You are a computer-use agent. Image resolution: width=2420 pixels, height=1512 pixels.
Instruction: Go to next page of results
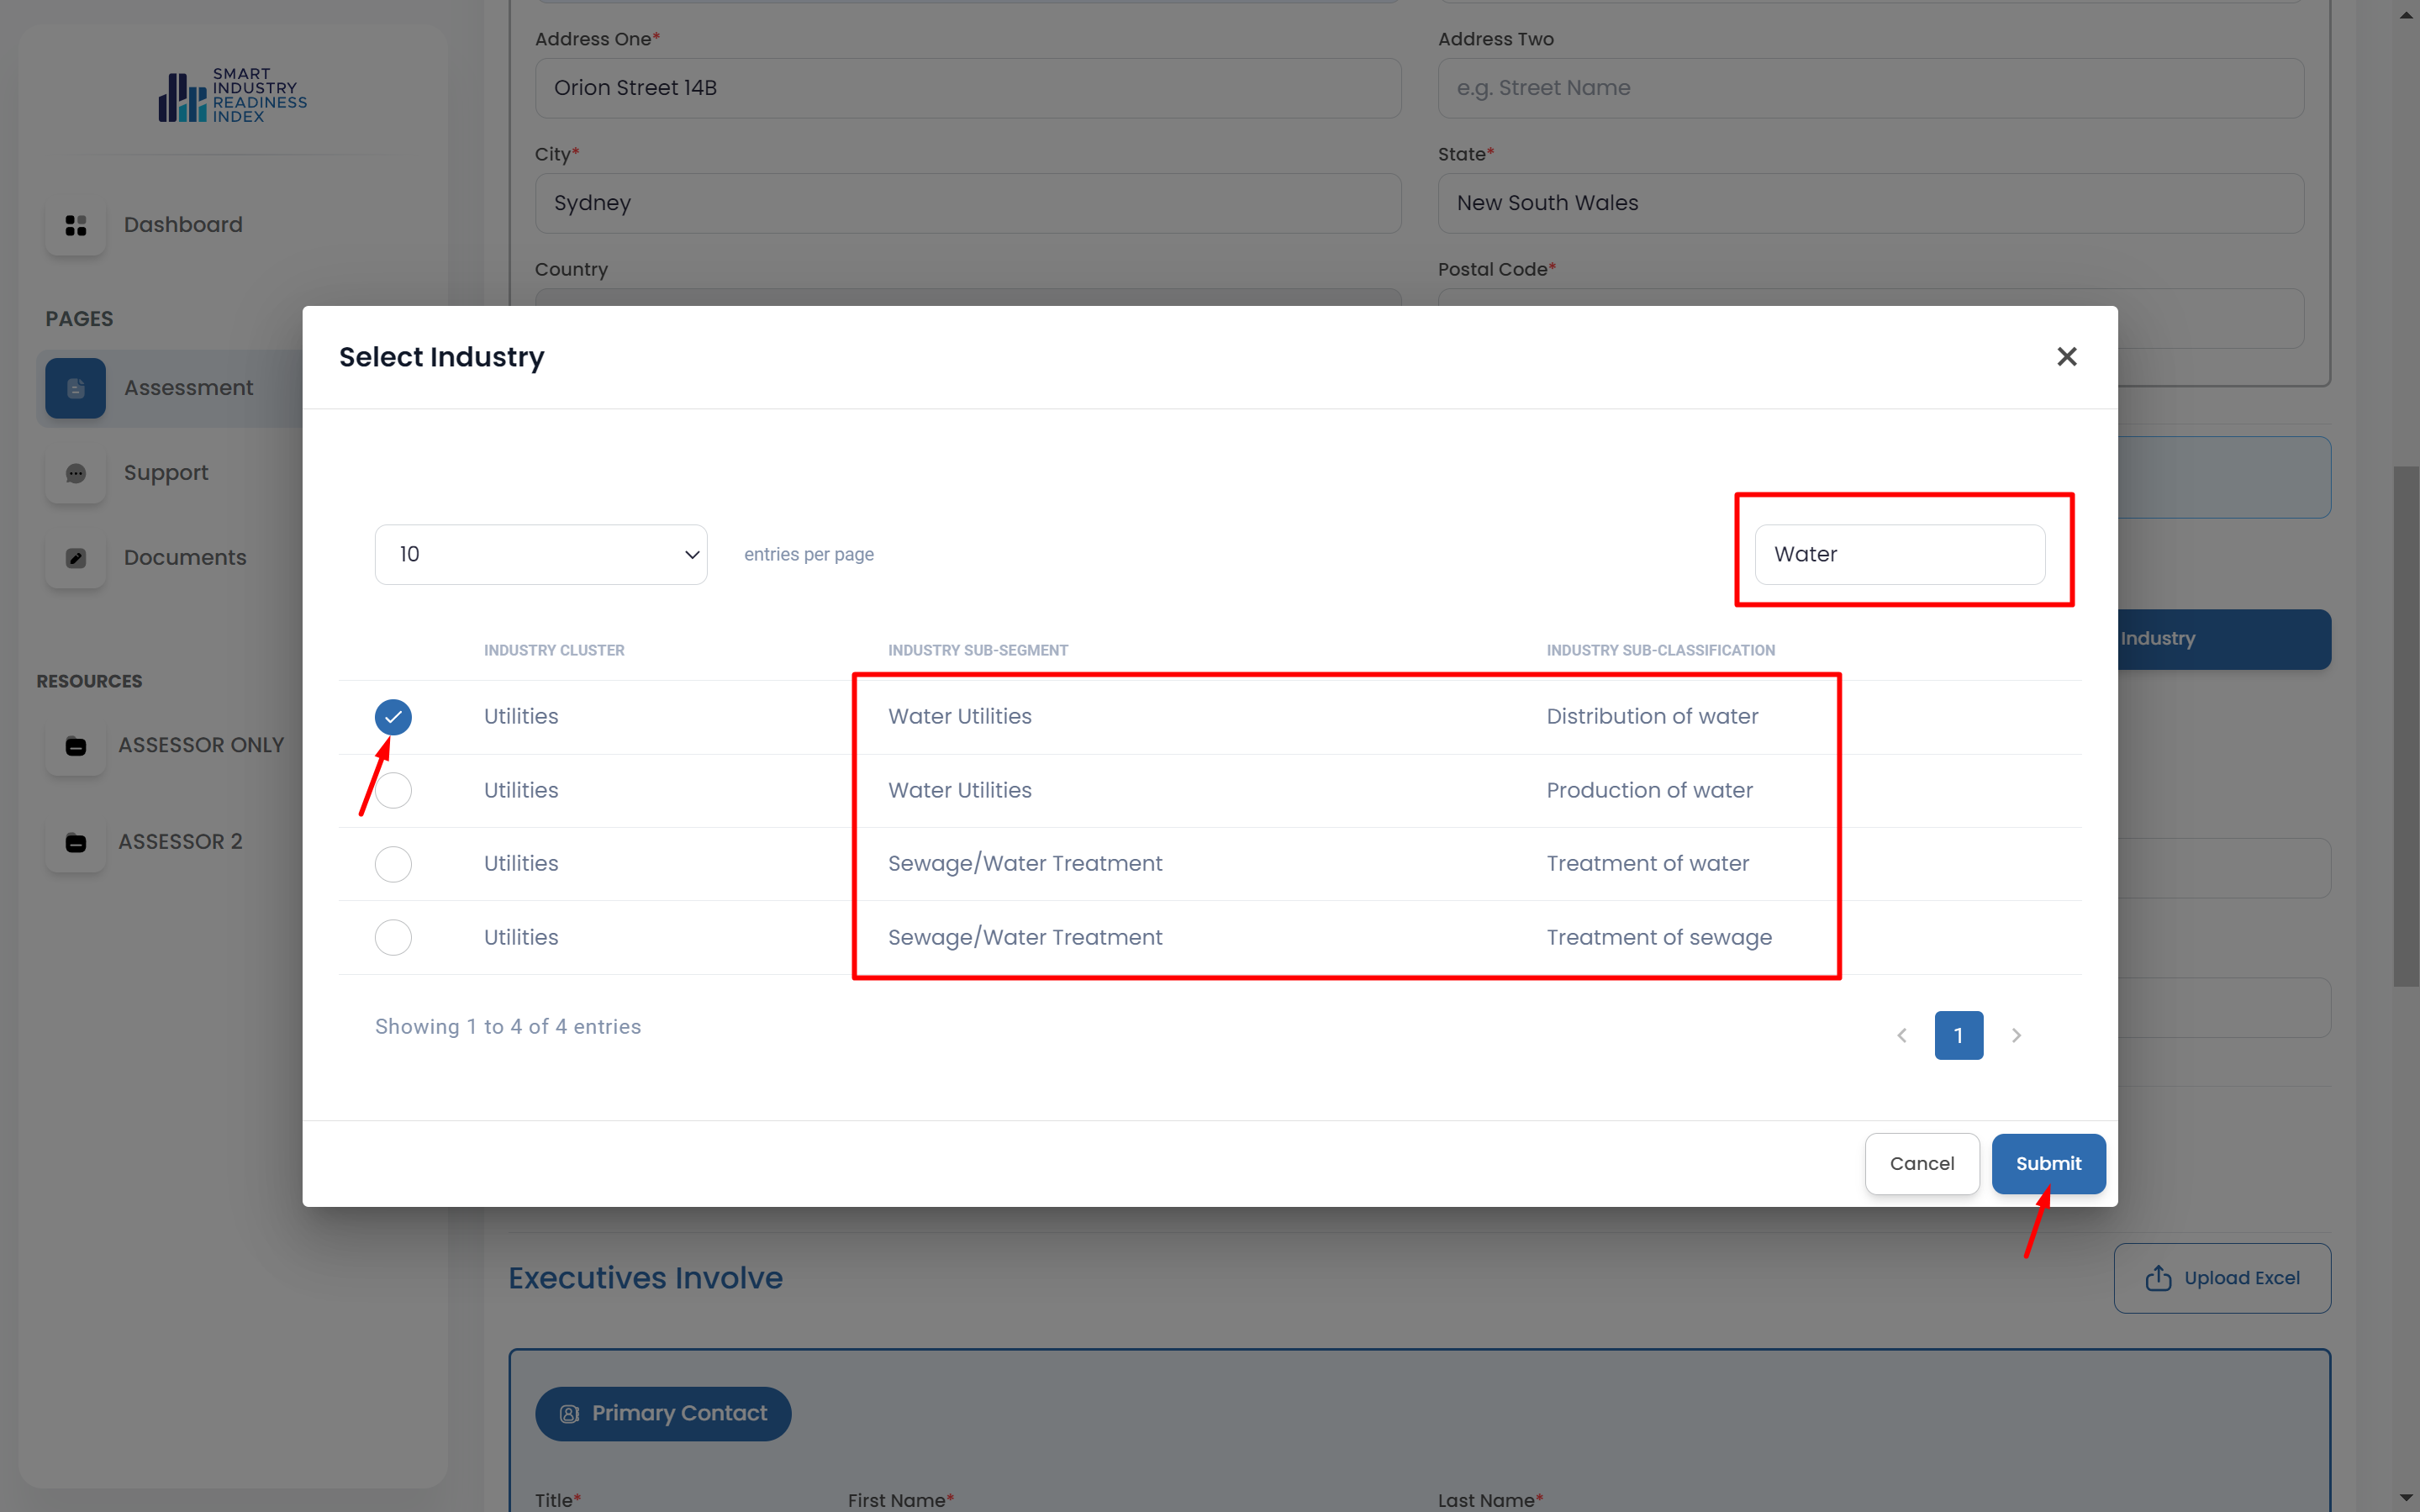pos(2016,1036)
